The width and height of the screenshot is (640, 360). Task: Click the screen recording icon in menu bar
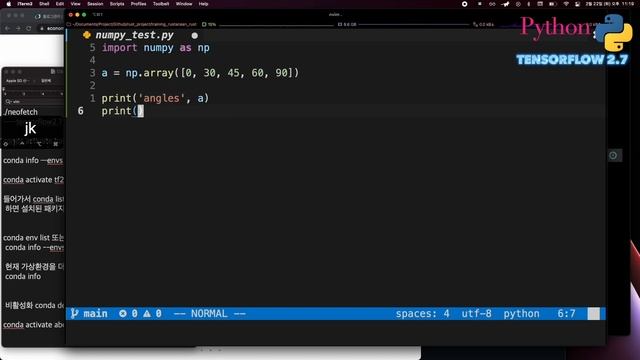point(464,4)
